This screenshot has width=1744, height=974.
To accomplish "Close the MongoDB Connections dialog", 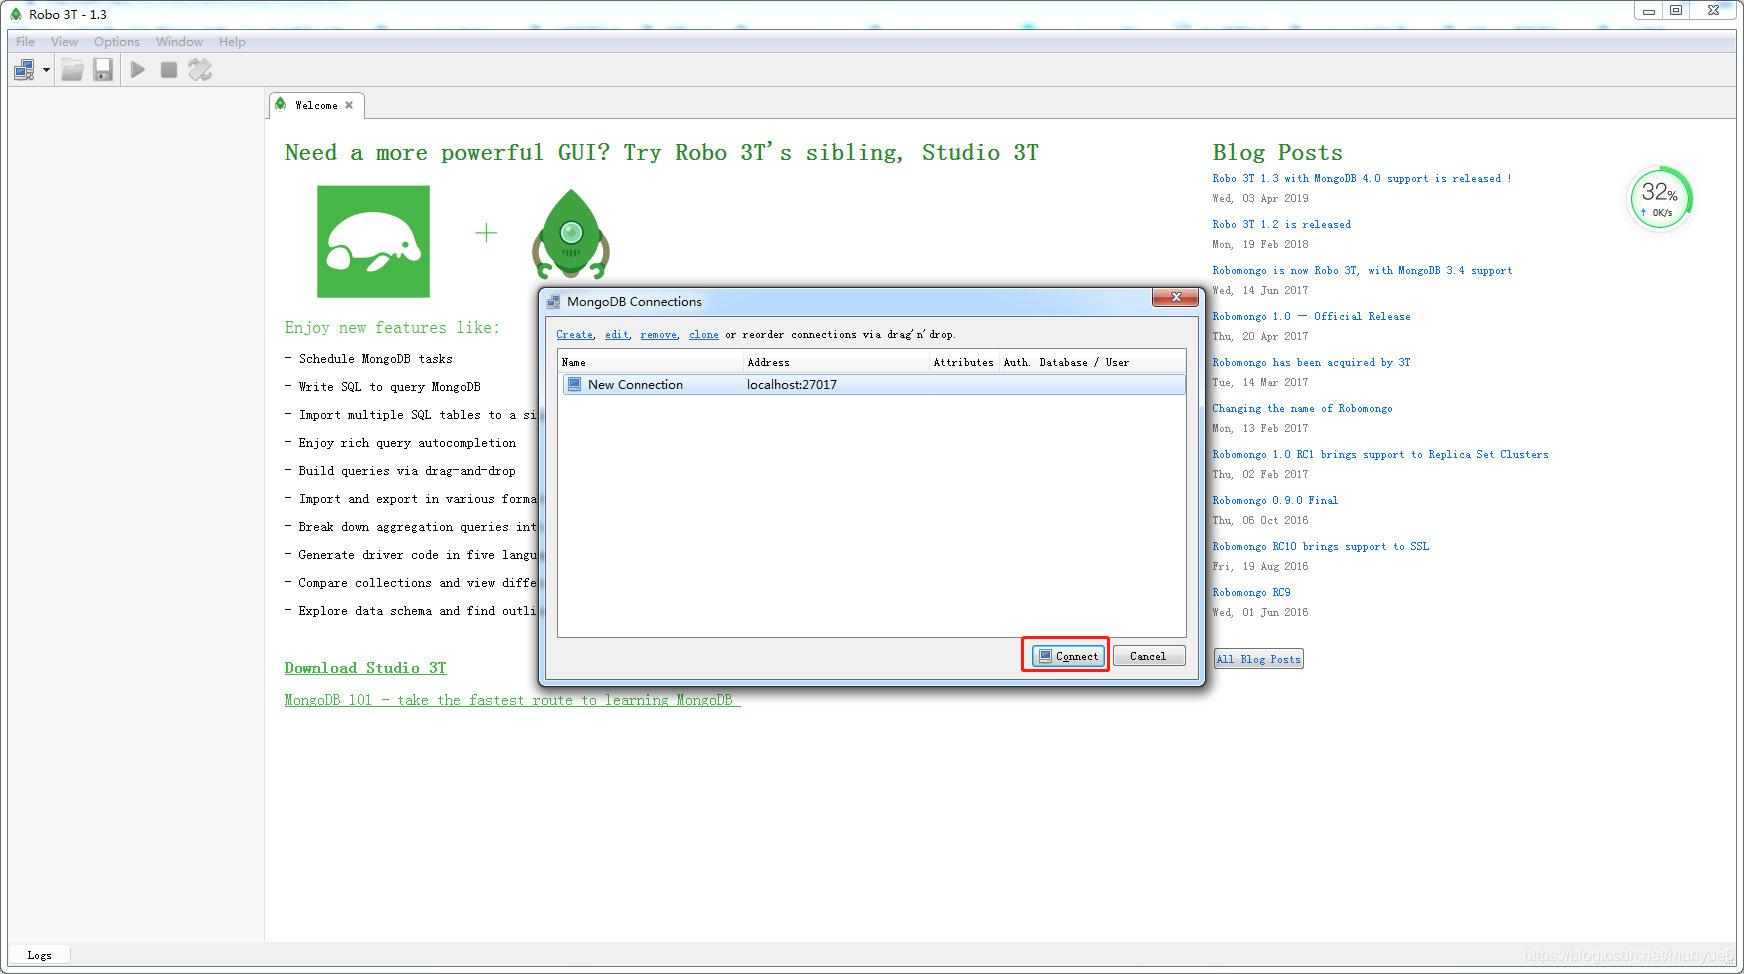I will pos(1175,297).
